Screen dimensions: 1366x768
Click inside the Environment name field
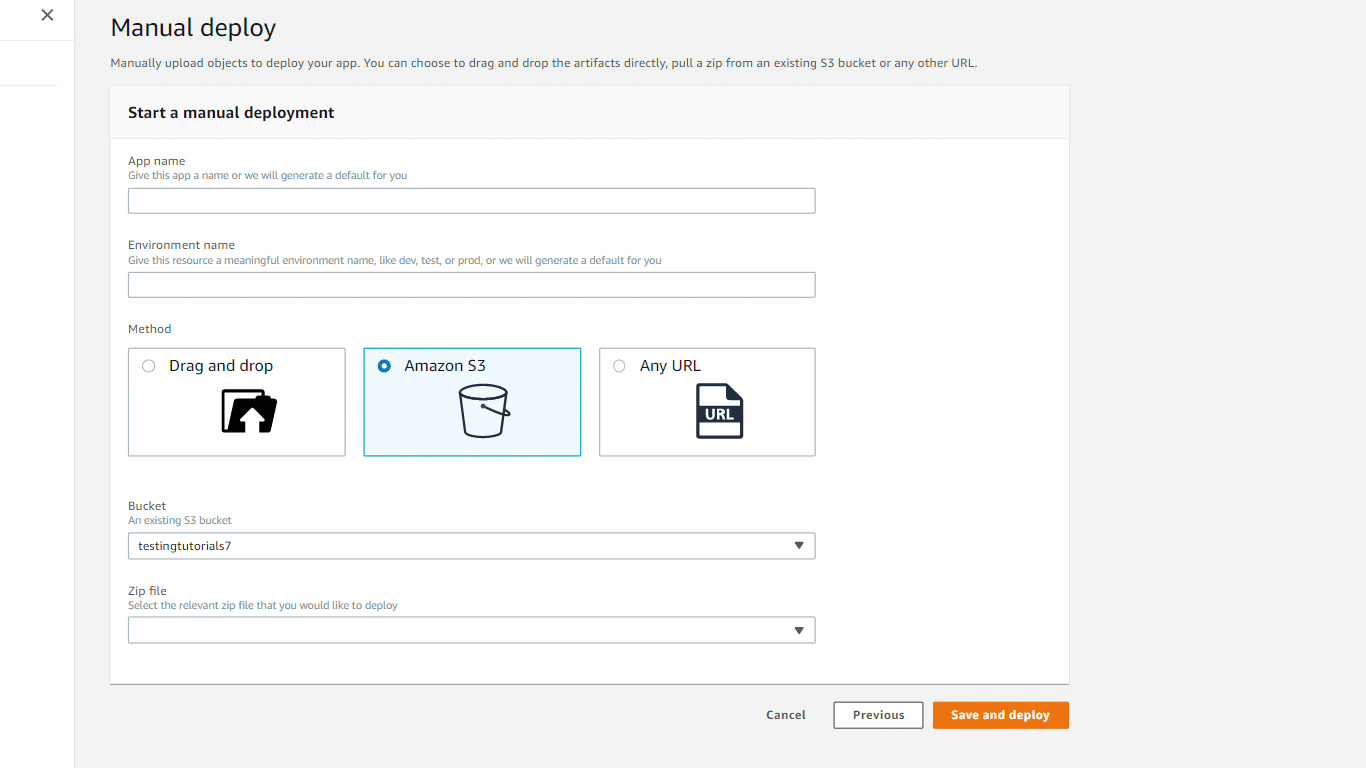tap(471, 284)
